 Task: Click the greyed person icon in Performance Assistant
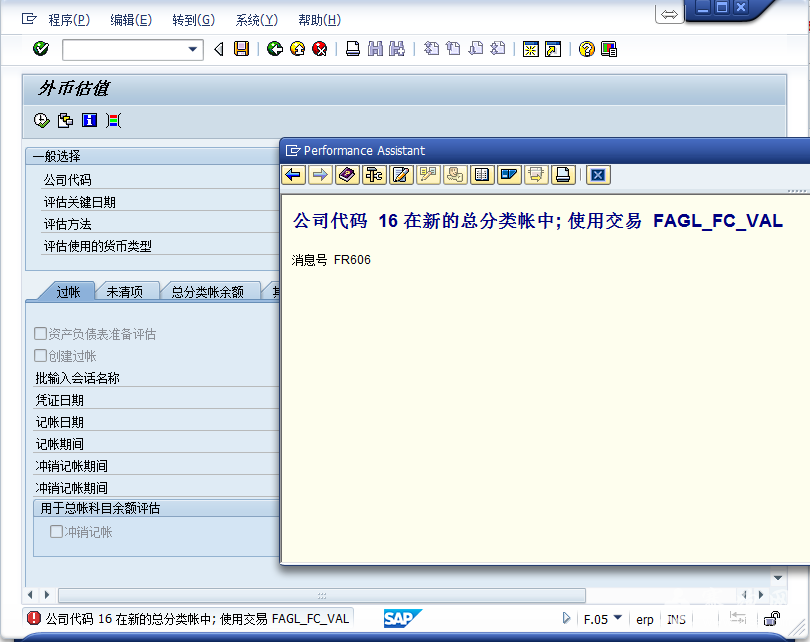click(x=455, y=175)
